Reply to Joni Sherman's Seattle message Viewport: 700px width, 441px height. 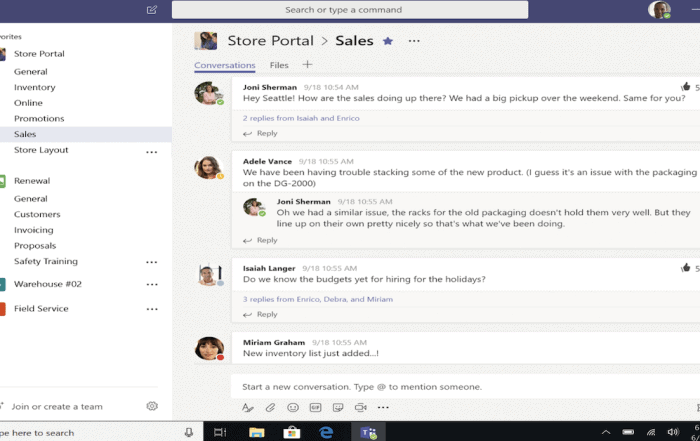click(260, 133)
